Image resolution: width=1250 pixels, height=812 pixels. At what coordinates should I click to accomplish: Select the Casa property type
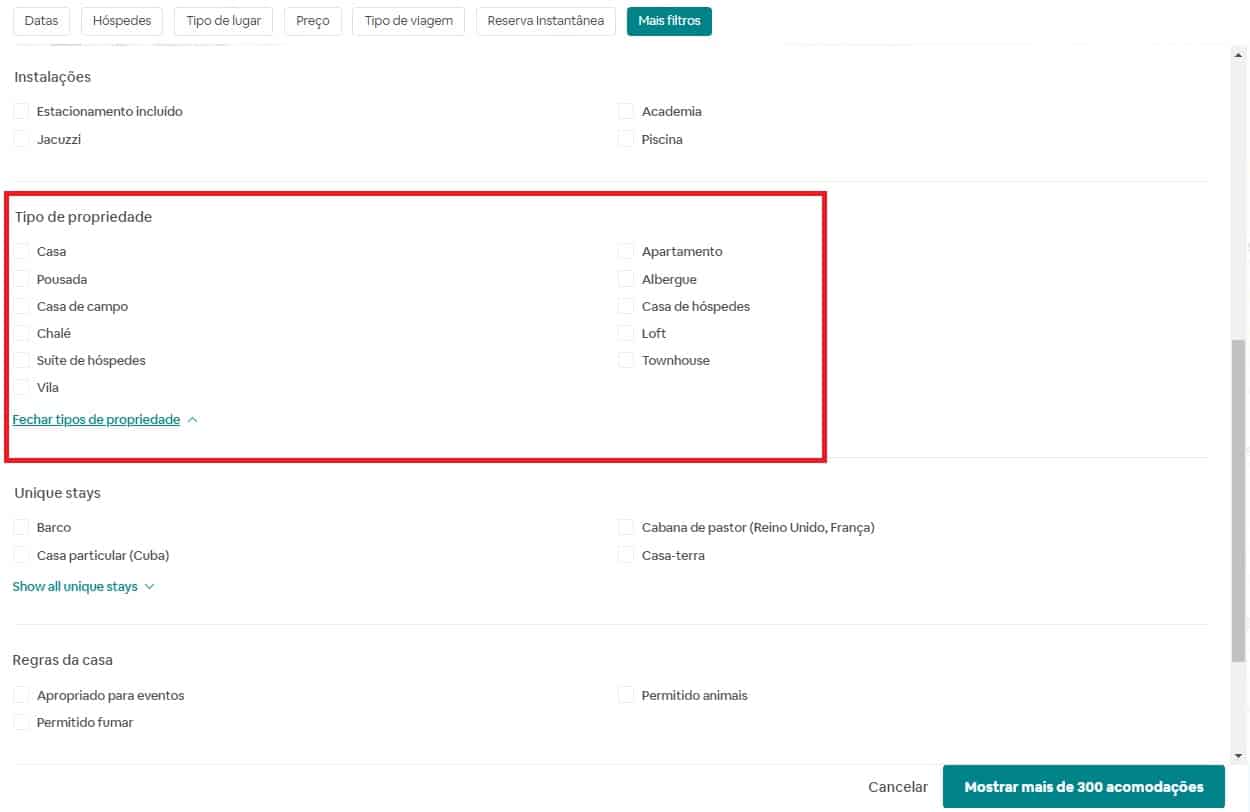coord(21,251)
